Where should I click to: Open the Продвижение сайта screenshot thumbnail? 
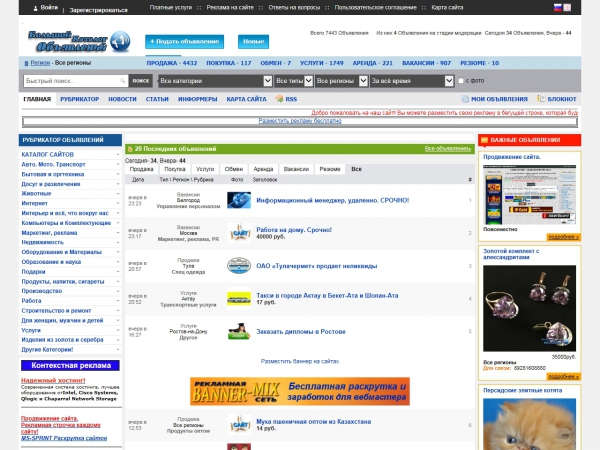[529, 195]
